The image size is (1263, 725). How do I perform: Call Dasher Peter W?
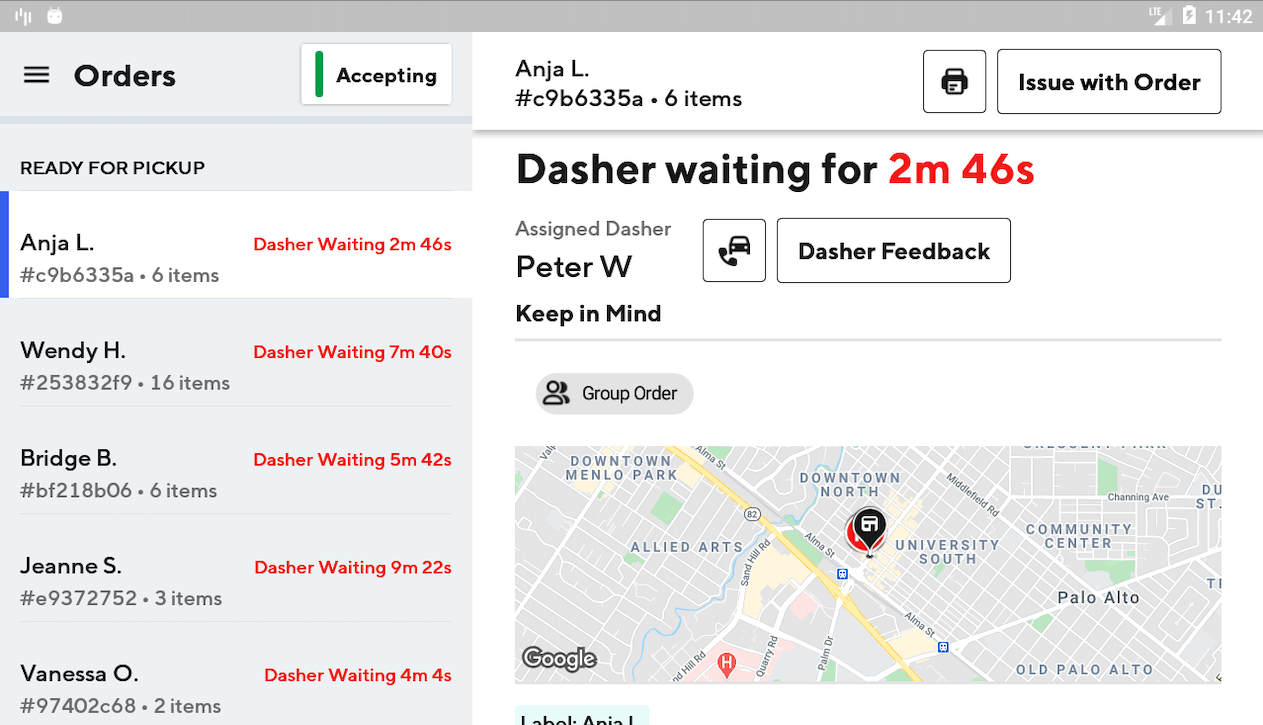click(x=734, y=250)
